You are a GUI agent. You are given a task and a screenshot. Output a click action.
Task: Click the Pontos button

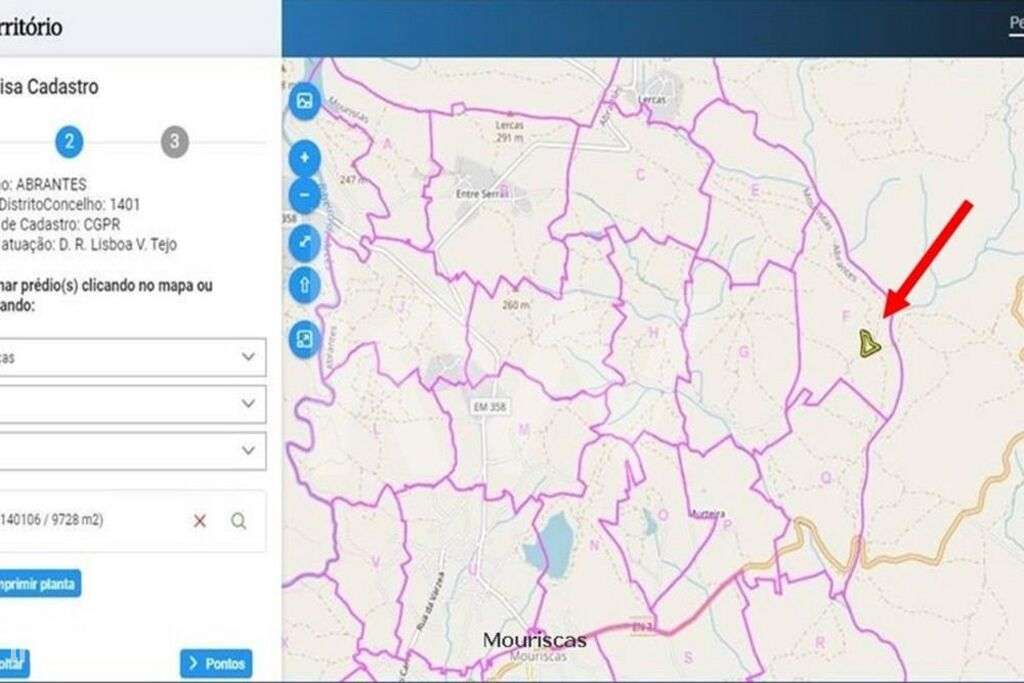coord(216,664)
